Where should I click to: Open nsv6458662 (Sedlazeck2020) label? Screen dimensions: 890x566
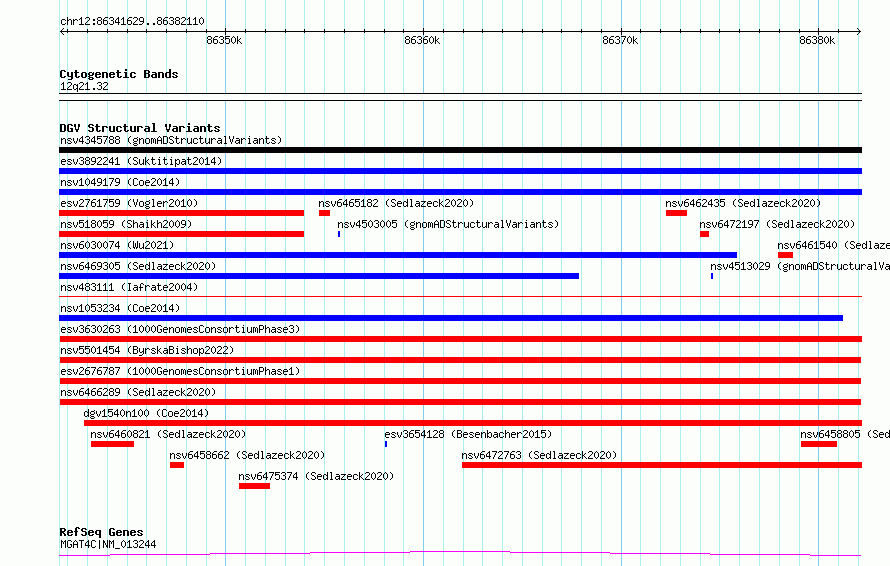pyautogui.click(x=247, y=455)
